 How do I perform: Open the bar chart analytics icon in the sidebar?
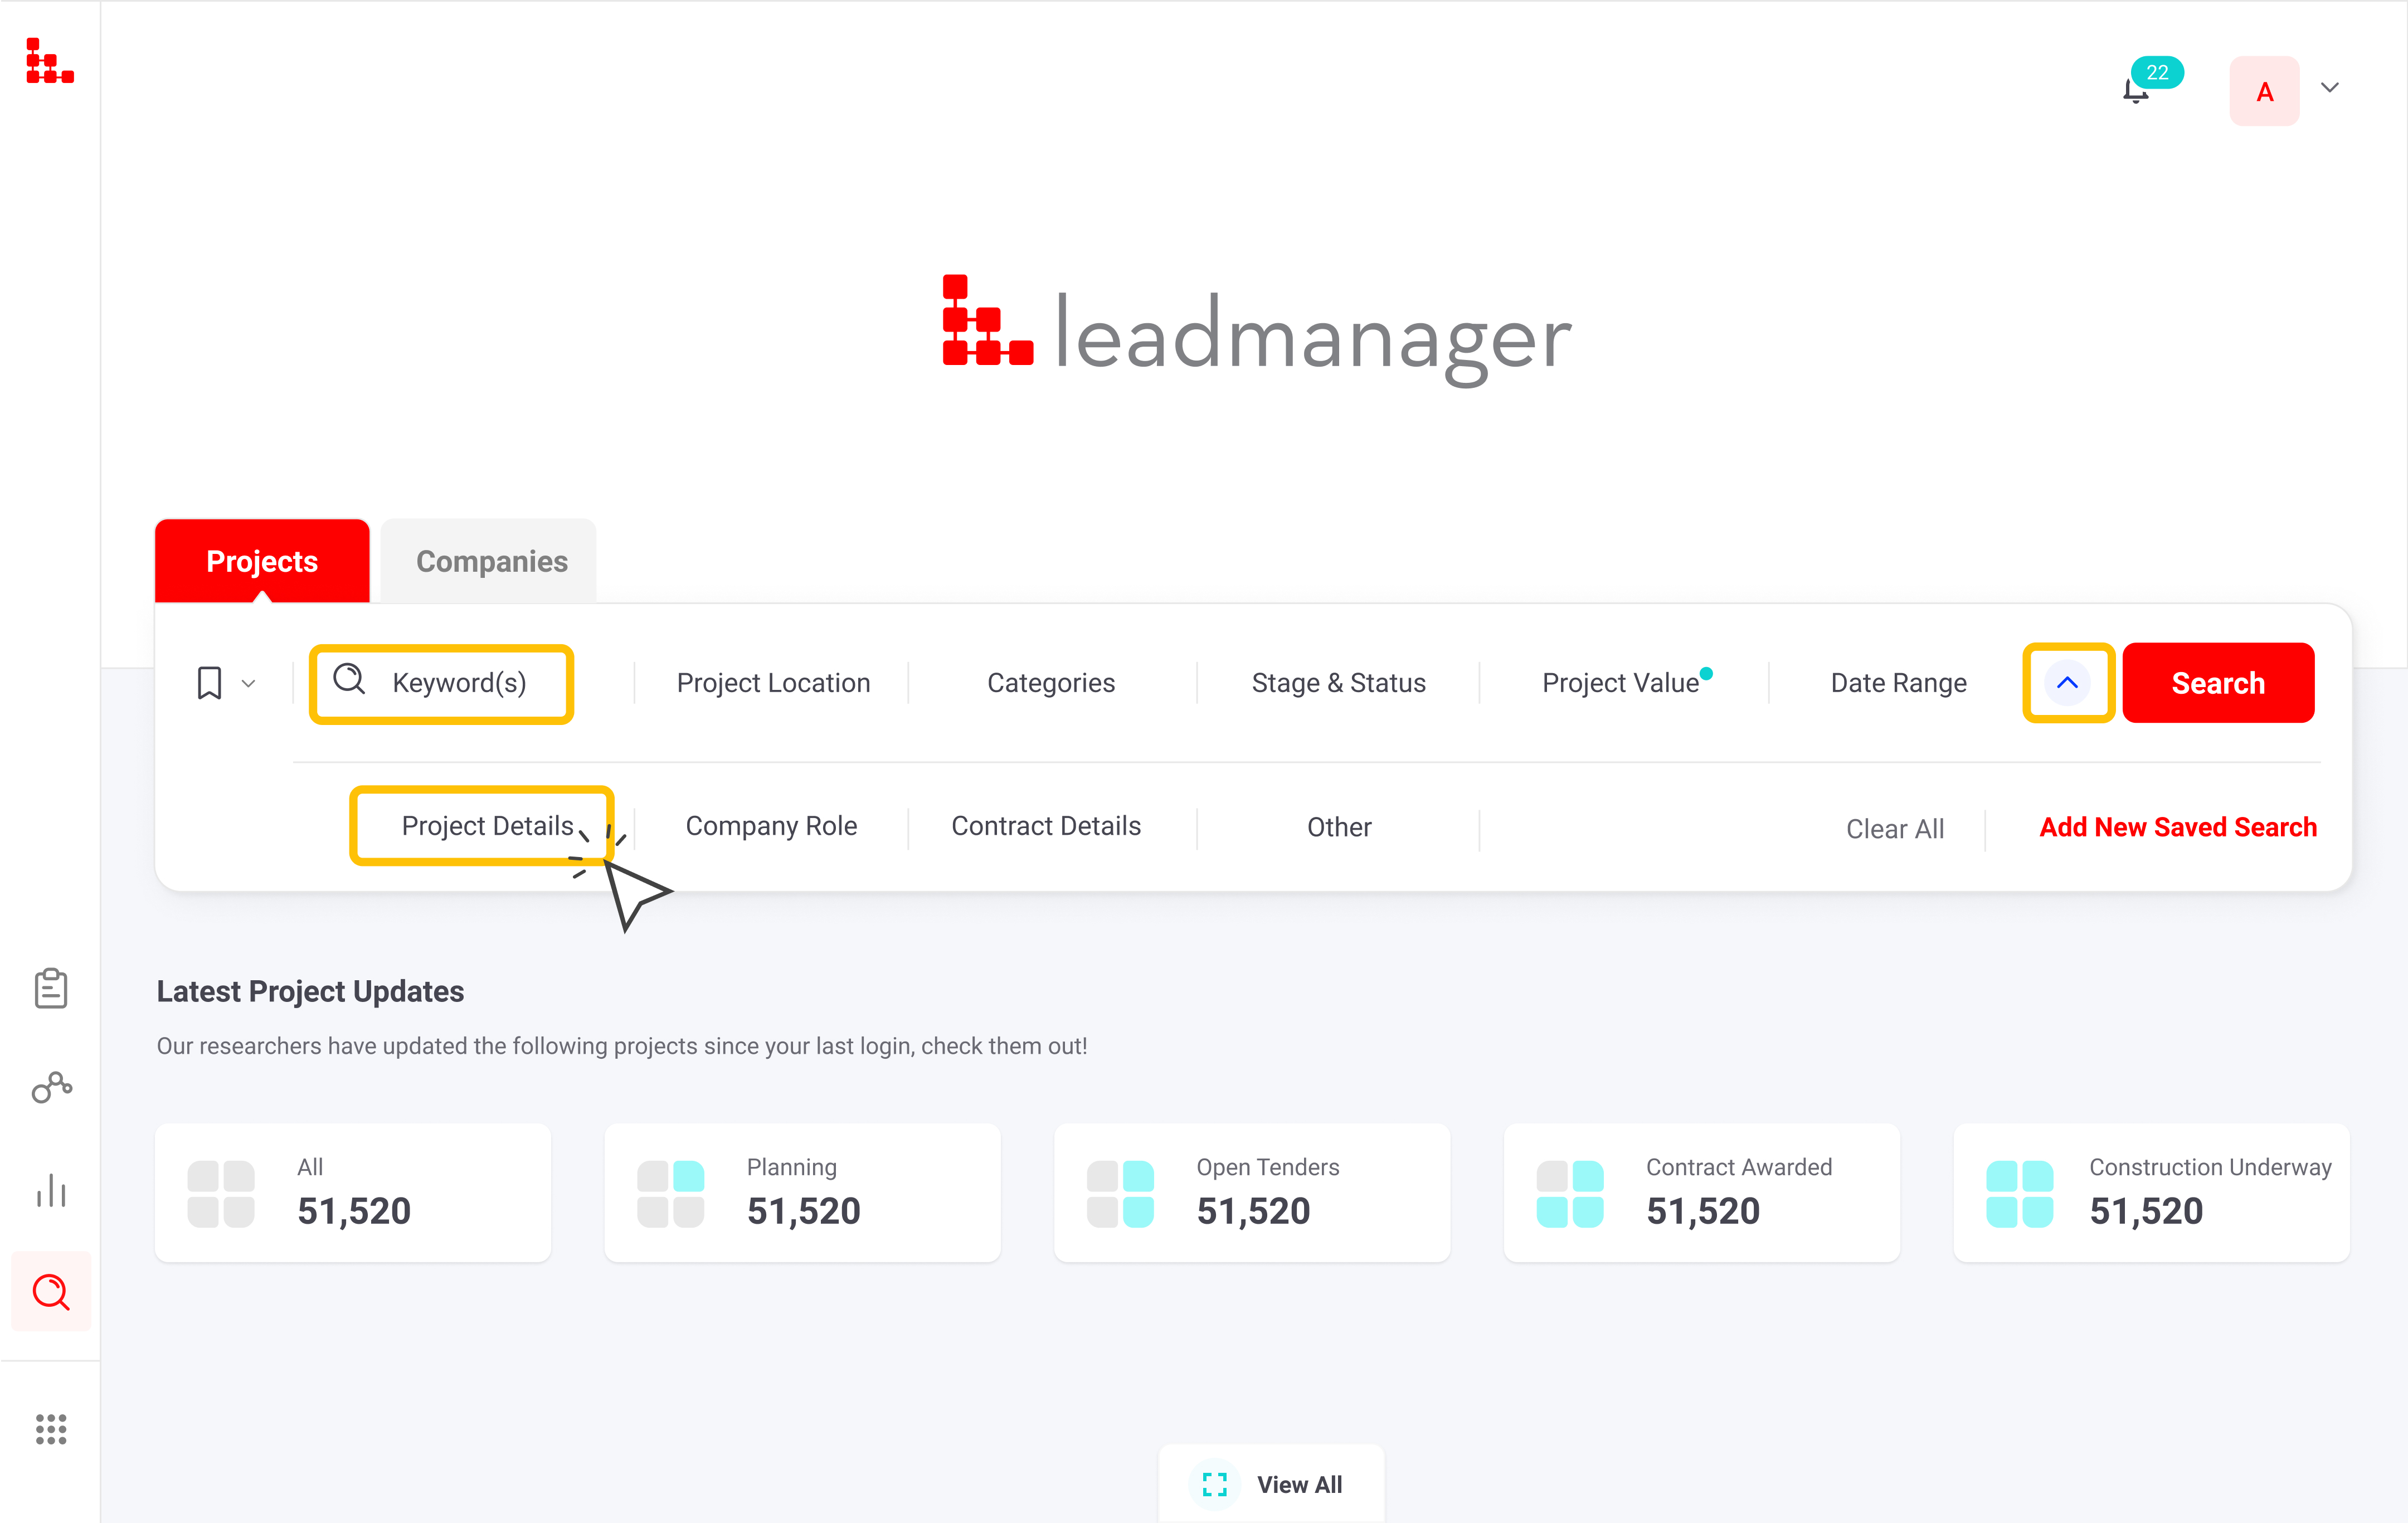(x=51, y=1190)
